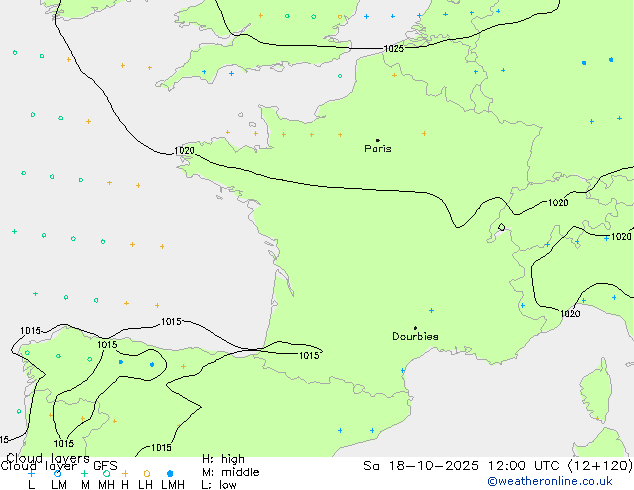This screenshot has width=634, height=490.
Task: Click the Dourbies city label
Action: [x=415, y=336]
